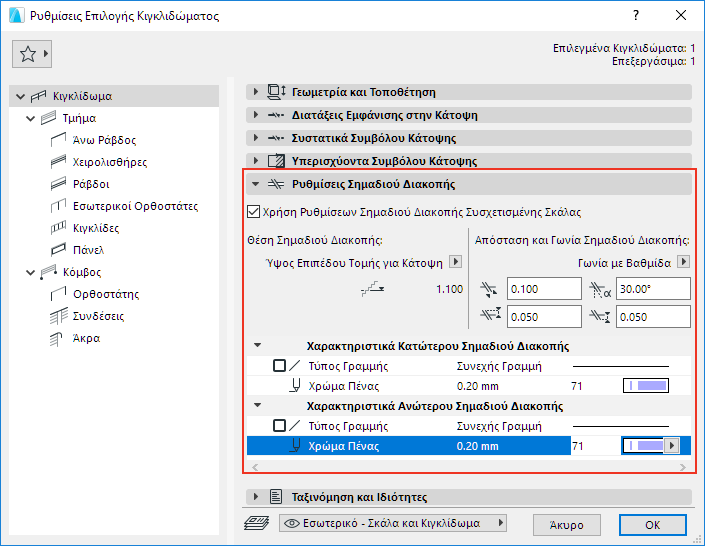This screenshot has height=546, width=705.
Task: Click lower break mark line type preview
Action: 620,366
